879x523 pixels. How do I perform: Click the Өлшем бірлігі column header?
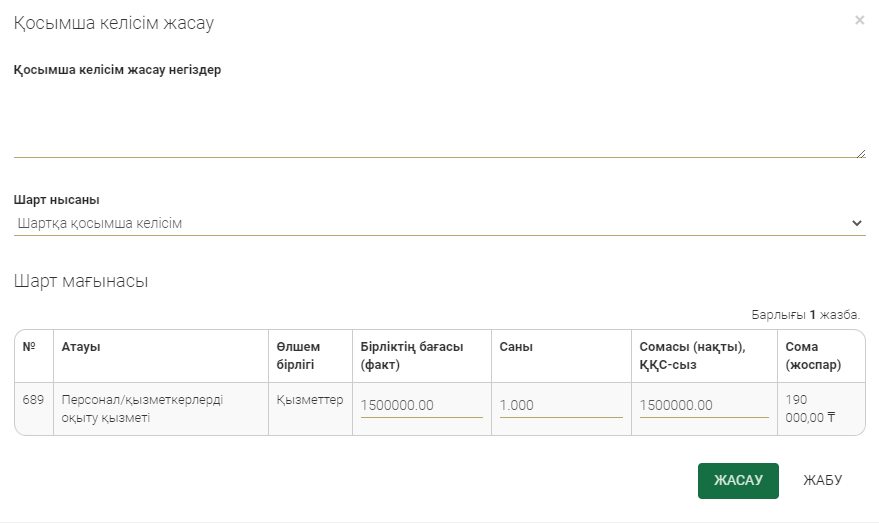click(x=298, y=356)
